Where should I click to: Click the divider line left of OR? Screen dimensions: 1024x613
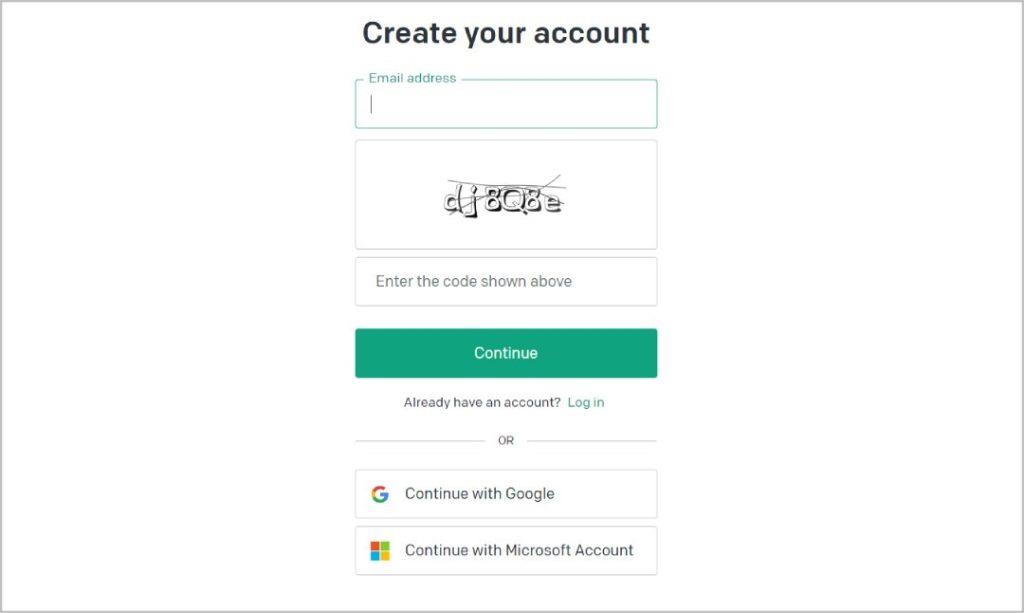421,441
